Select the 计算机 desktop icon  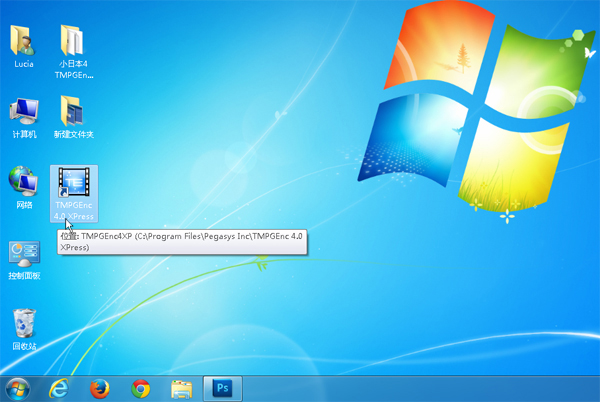pyautogui.click(x=24, y=111)
